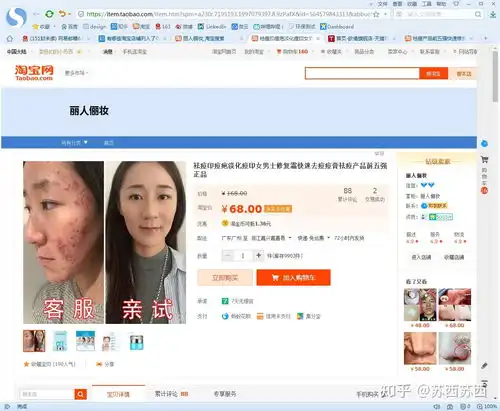Click 收藏店铺 favorite shop link
Image resolution: width=500 pixels, height=411 pixels.
(x=454, y=257)
